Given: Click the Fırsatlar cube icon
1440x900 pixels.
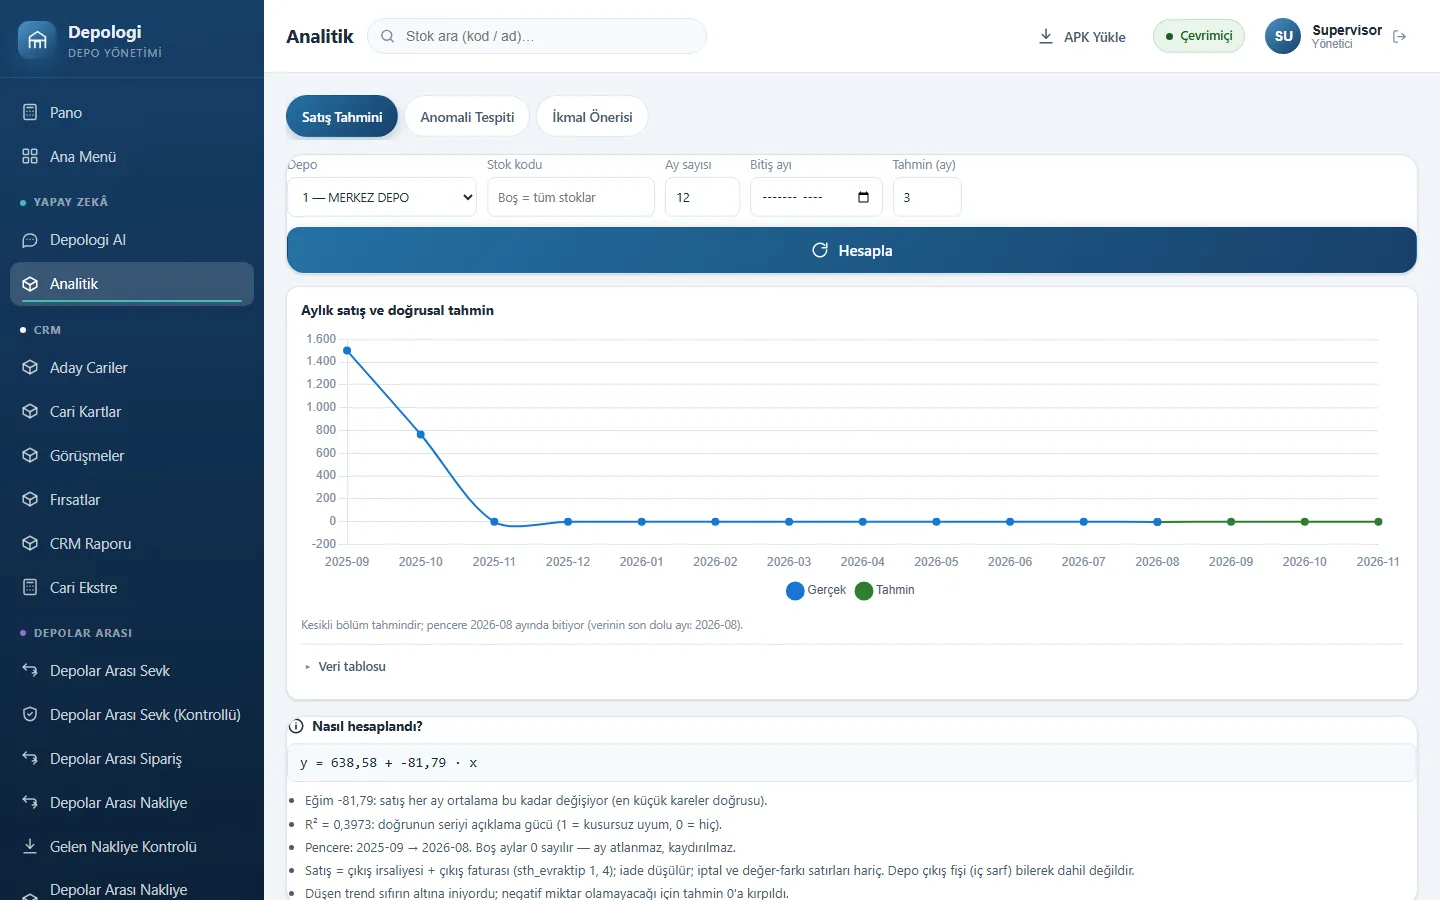Looking at the screenshot, I should (30, 500).
